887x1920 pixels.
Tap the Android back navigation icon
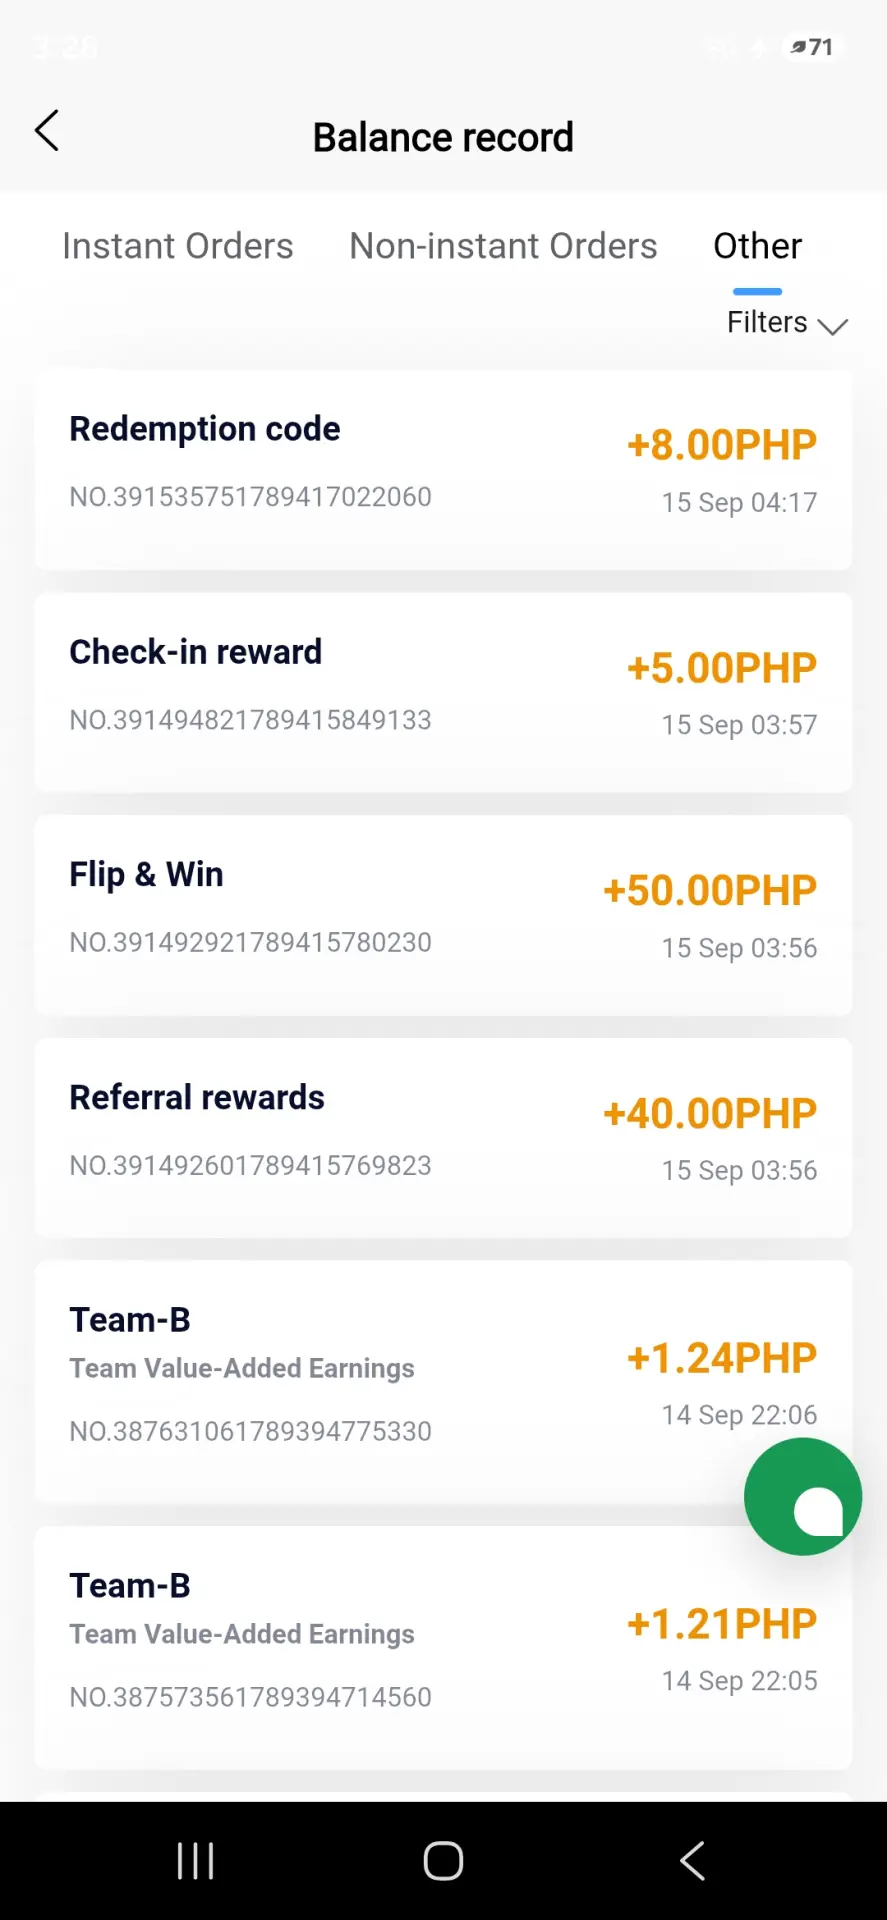coord(692,1861)
